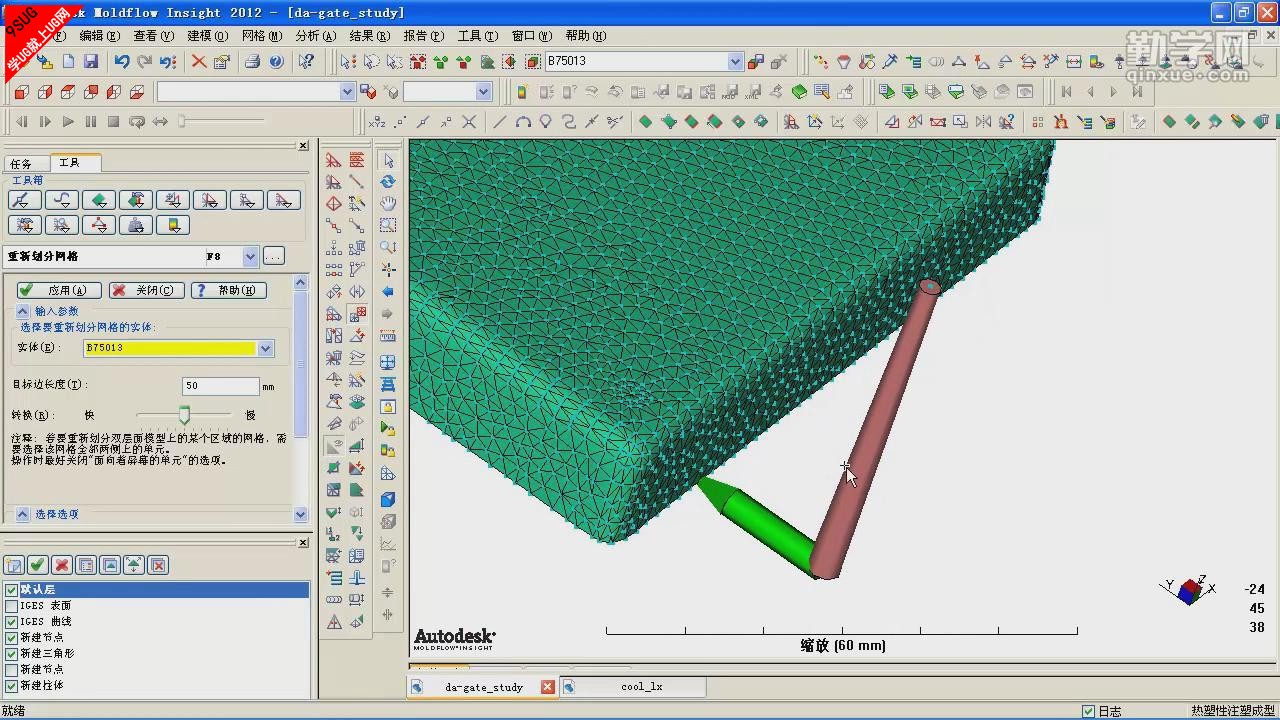Click the New layer icon in layer panel
Viewport: 1280px width, 720px height.
click(14, 565)
